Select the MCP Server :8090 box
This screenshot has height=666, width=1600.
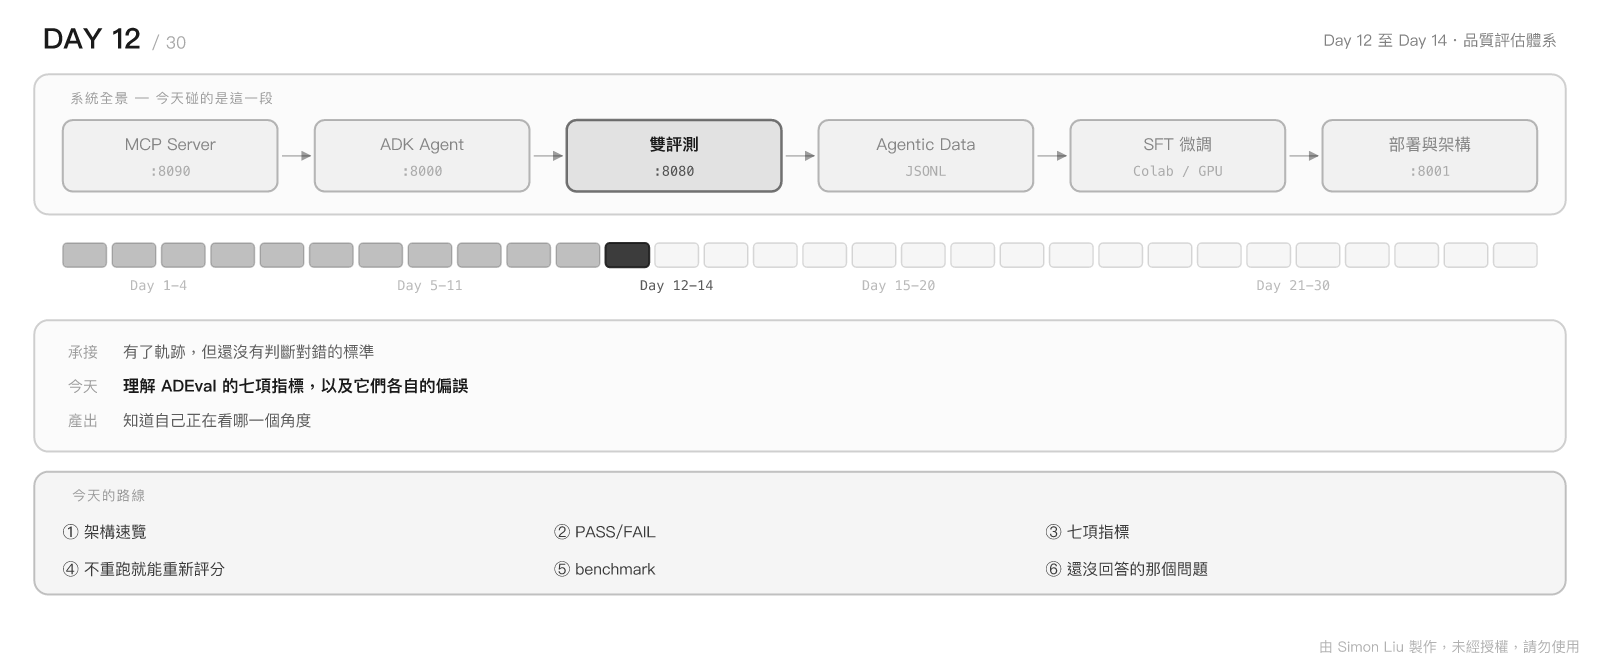(170, 156)
